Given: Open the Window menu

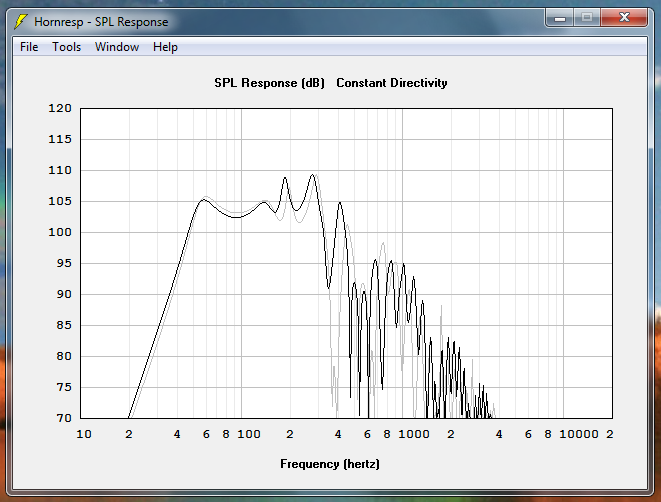Looking at the screenshot, I should (117, 47).
